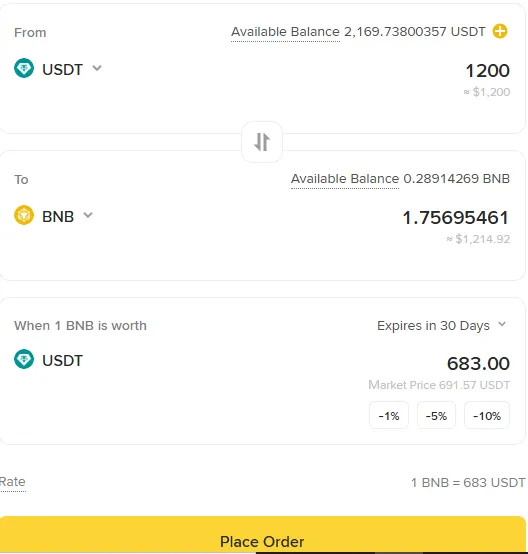Click the Place Order button
This screenshot has width=528, height=554.
click(263, 535)
